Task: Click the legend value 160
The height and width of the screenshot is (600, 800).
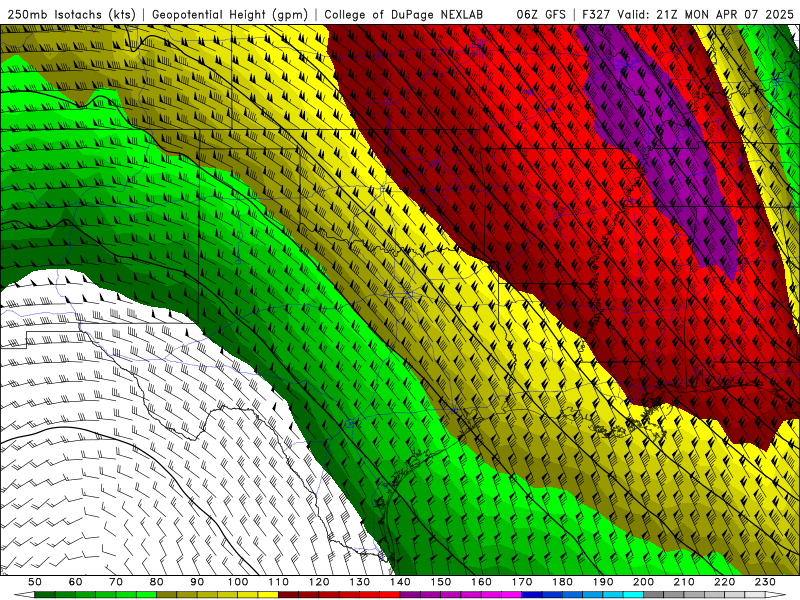Action: click(481, 582)
